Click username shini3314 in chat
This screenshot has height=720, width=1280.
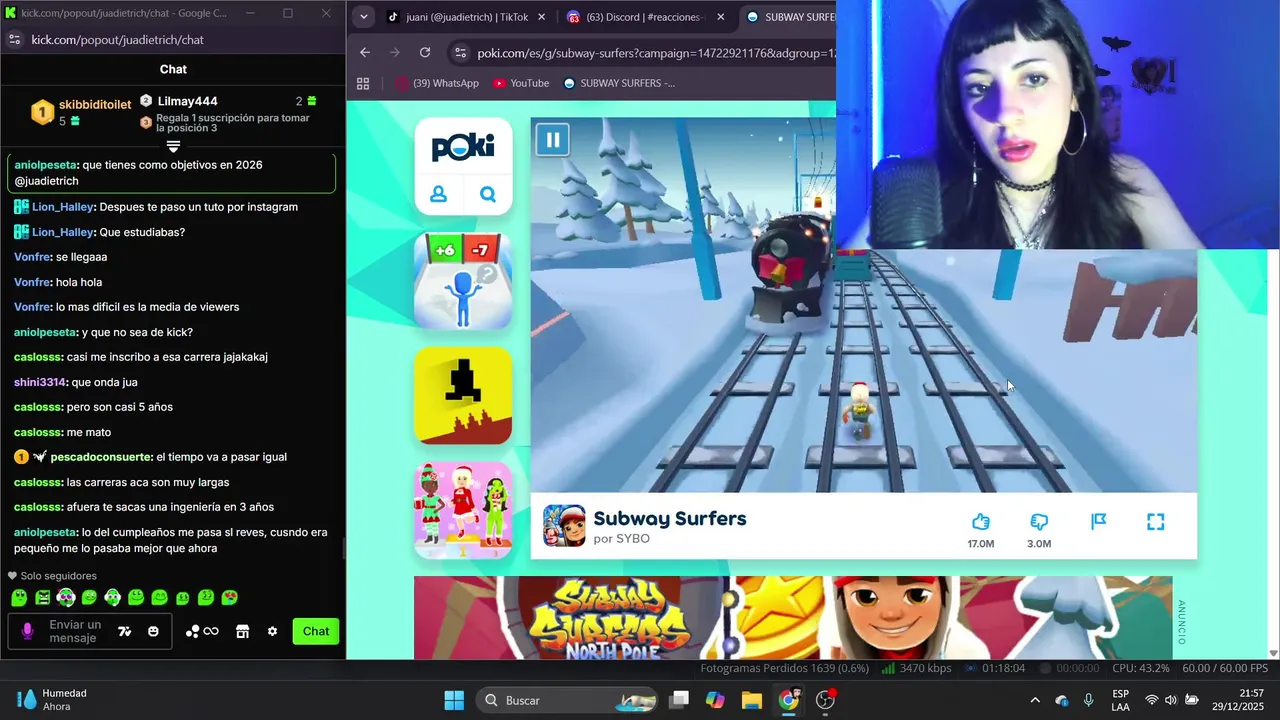tap(39, 382)
